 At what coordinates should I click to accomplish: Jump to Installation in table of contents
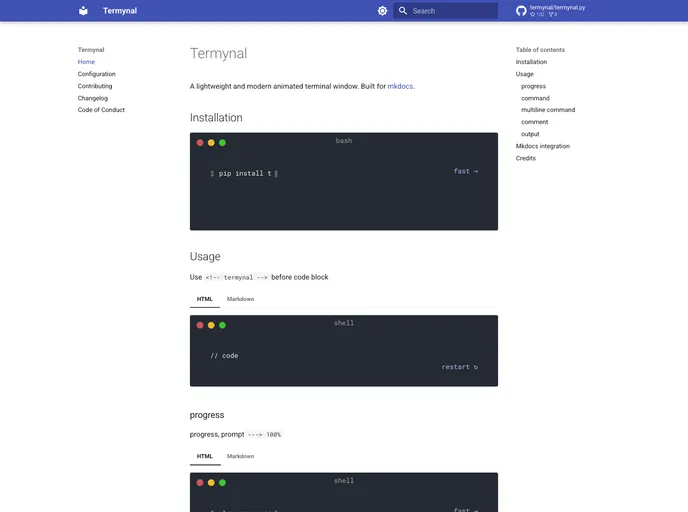point(531,62)
